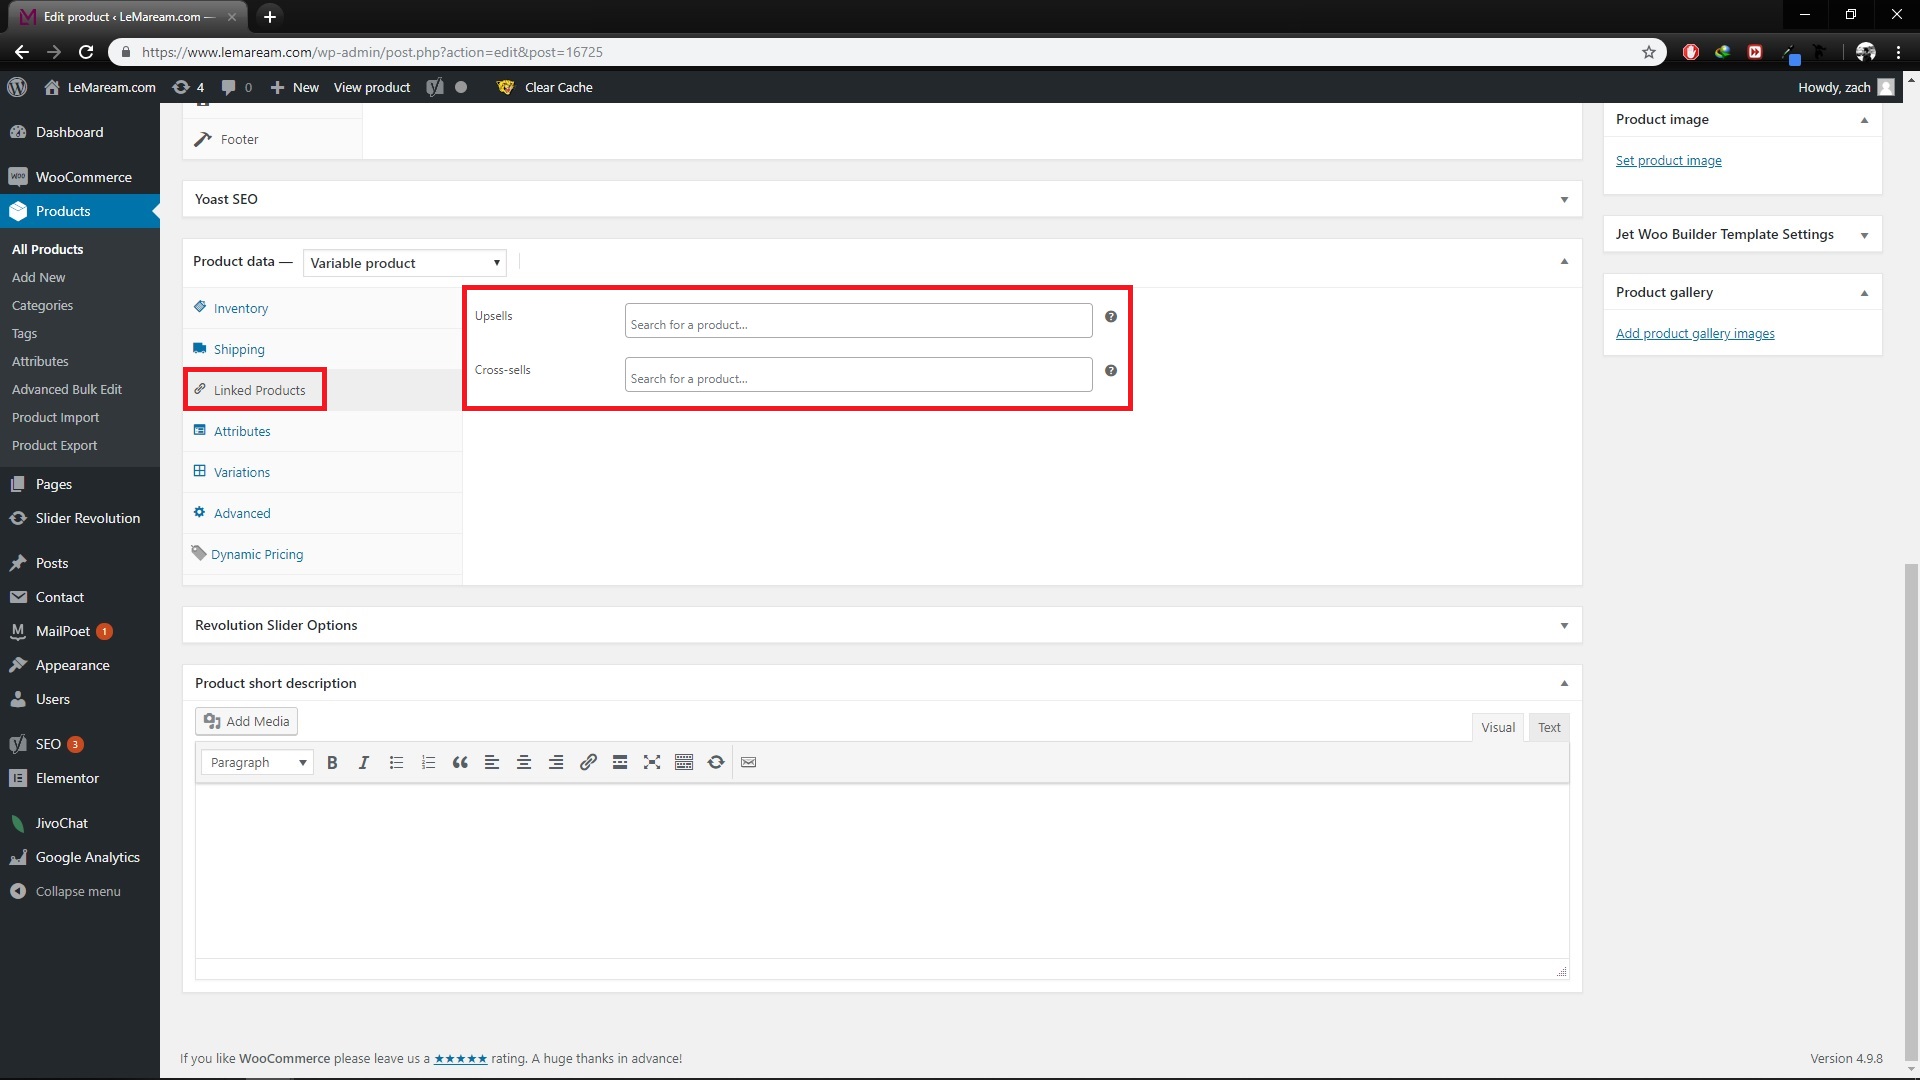Click the five-star rating link

pyautogui.click(x=460, y=1058)
